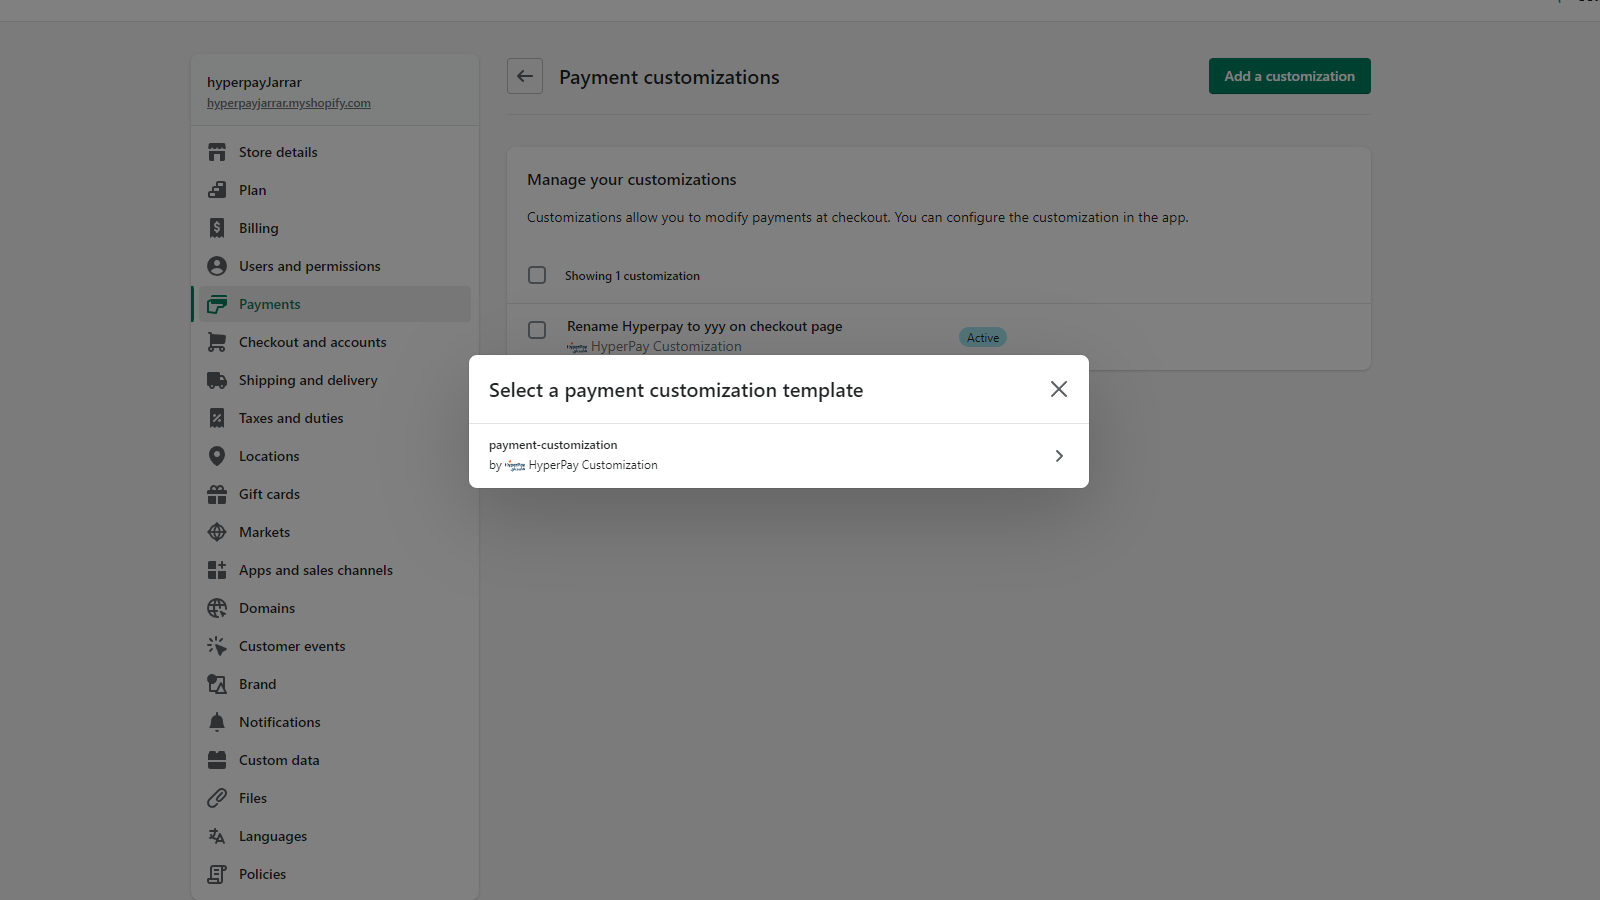
Task: Click Add a customization button
Action: tap(1289, 76)
